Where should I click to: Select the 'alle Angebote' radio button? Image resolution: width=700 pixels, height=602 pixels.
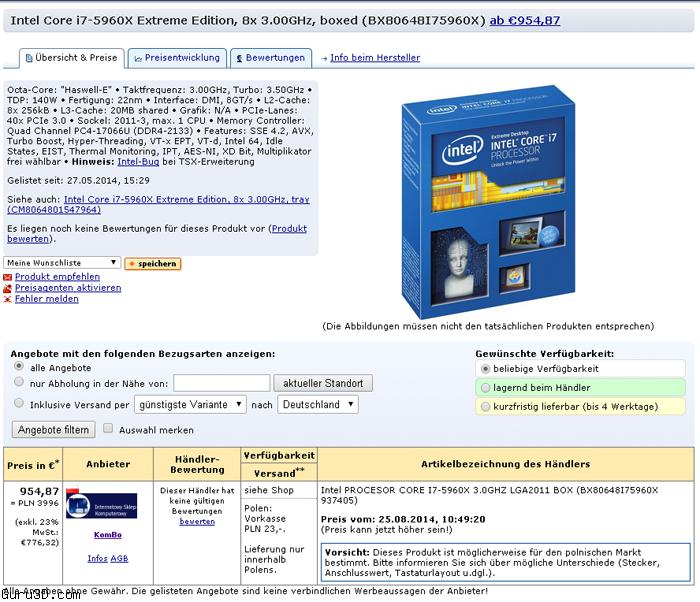pyautogui.click(x=19, y=366)
